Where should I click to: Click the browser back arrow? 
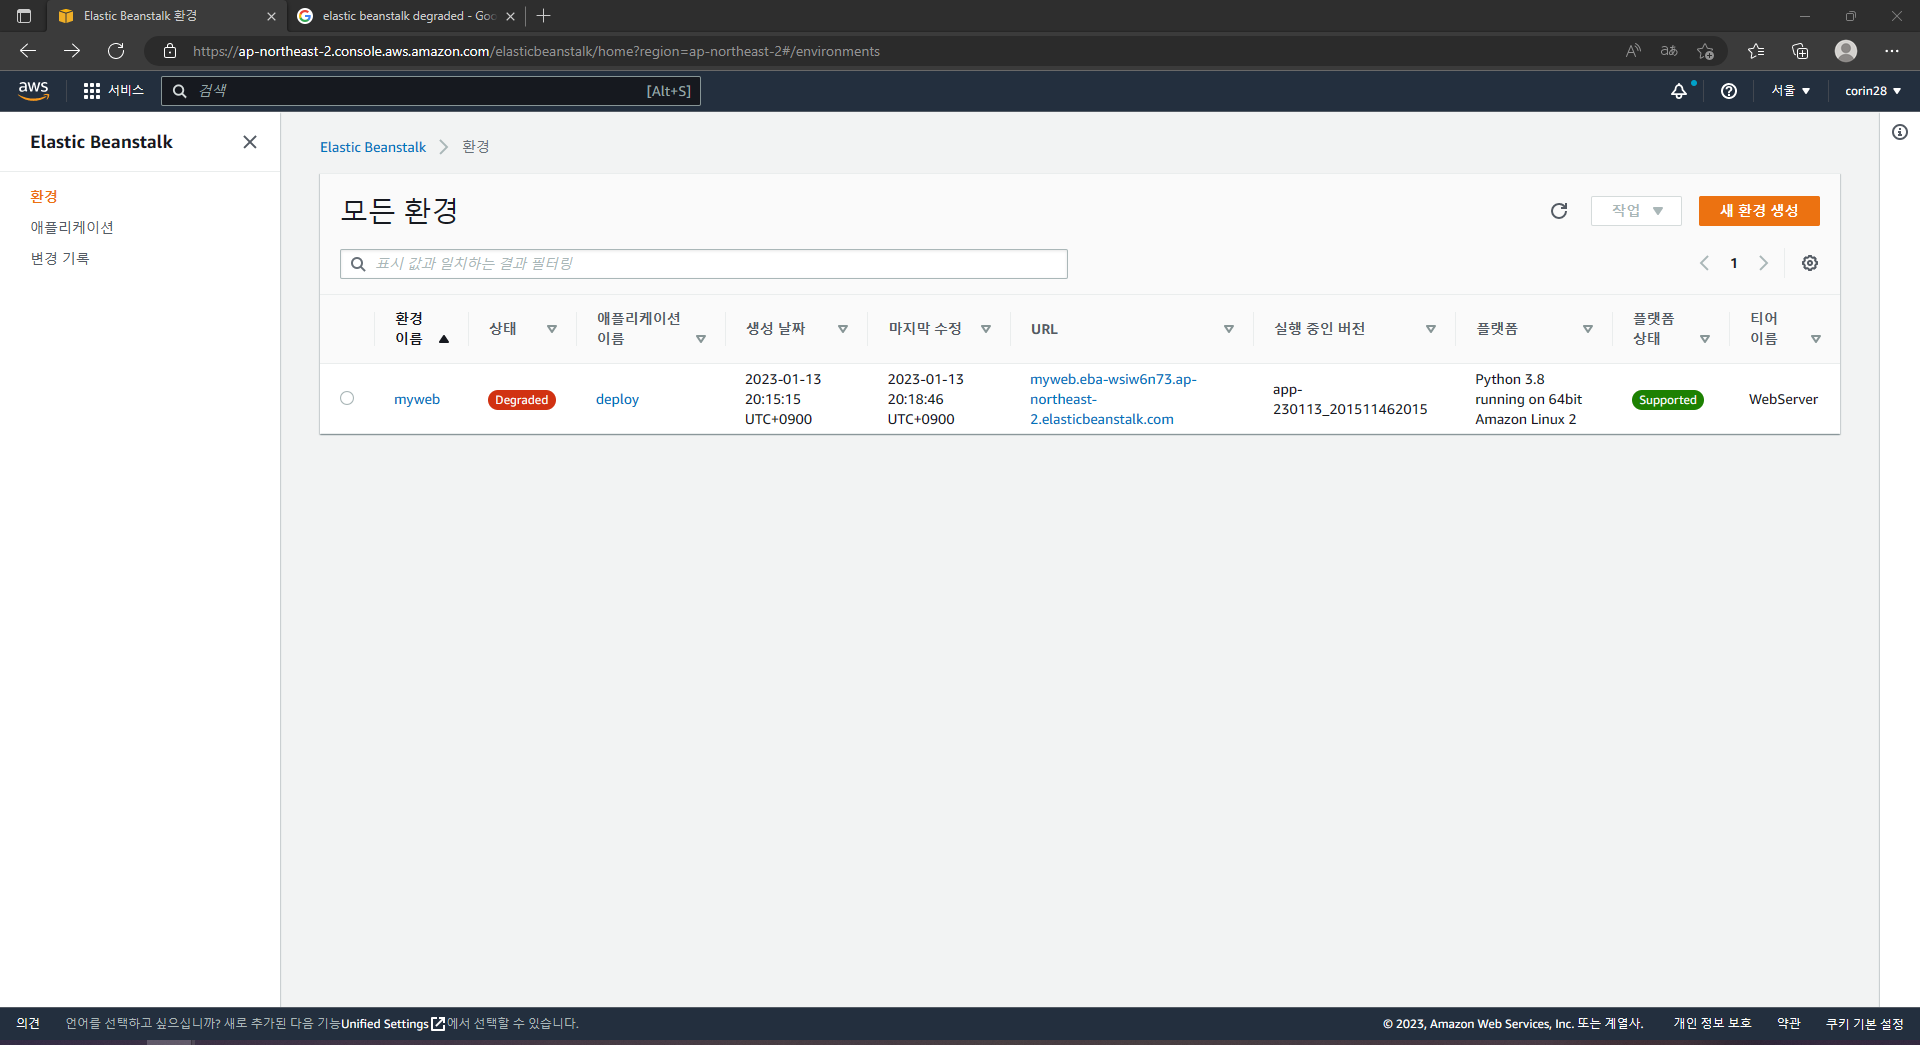pos(28,51)
